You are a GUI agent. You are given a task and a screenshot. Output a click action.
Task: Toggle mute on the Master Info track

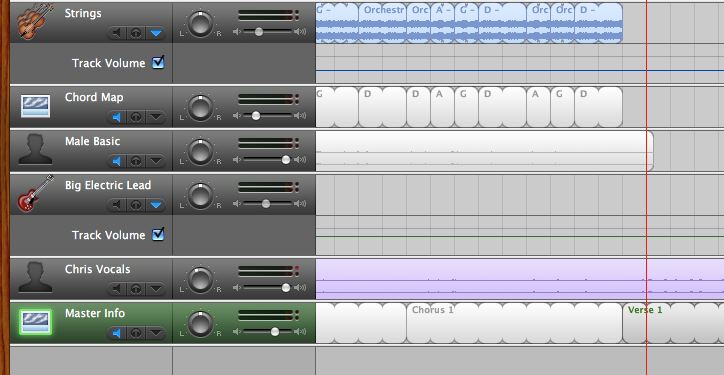117,333
